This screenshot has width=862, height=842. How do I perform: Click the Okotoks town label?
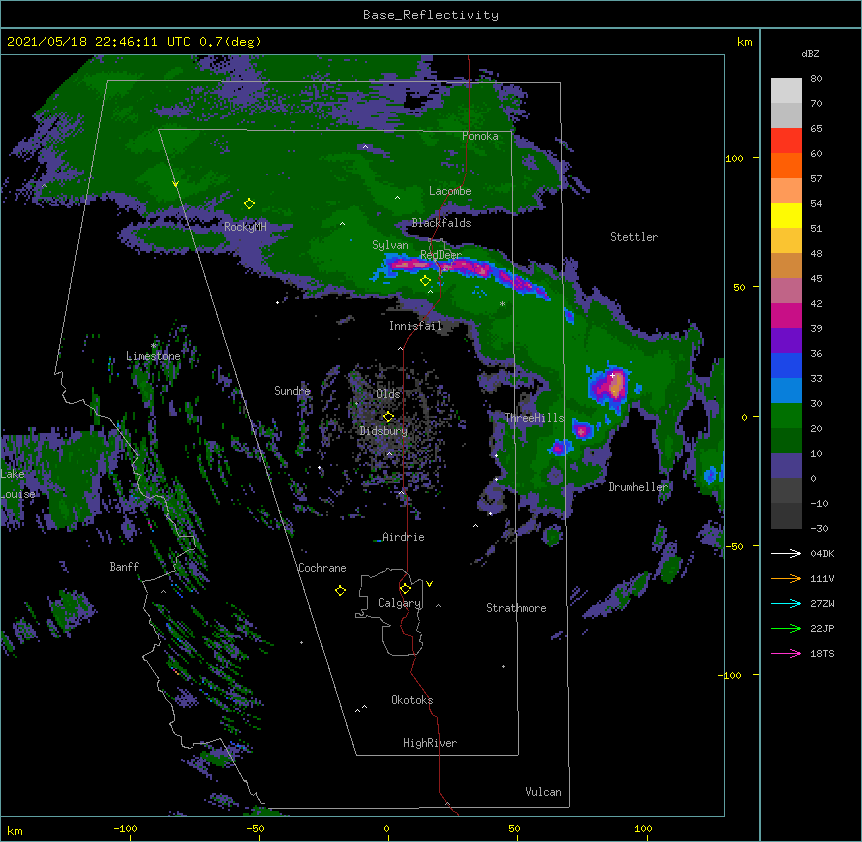(412, 700)
